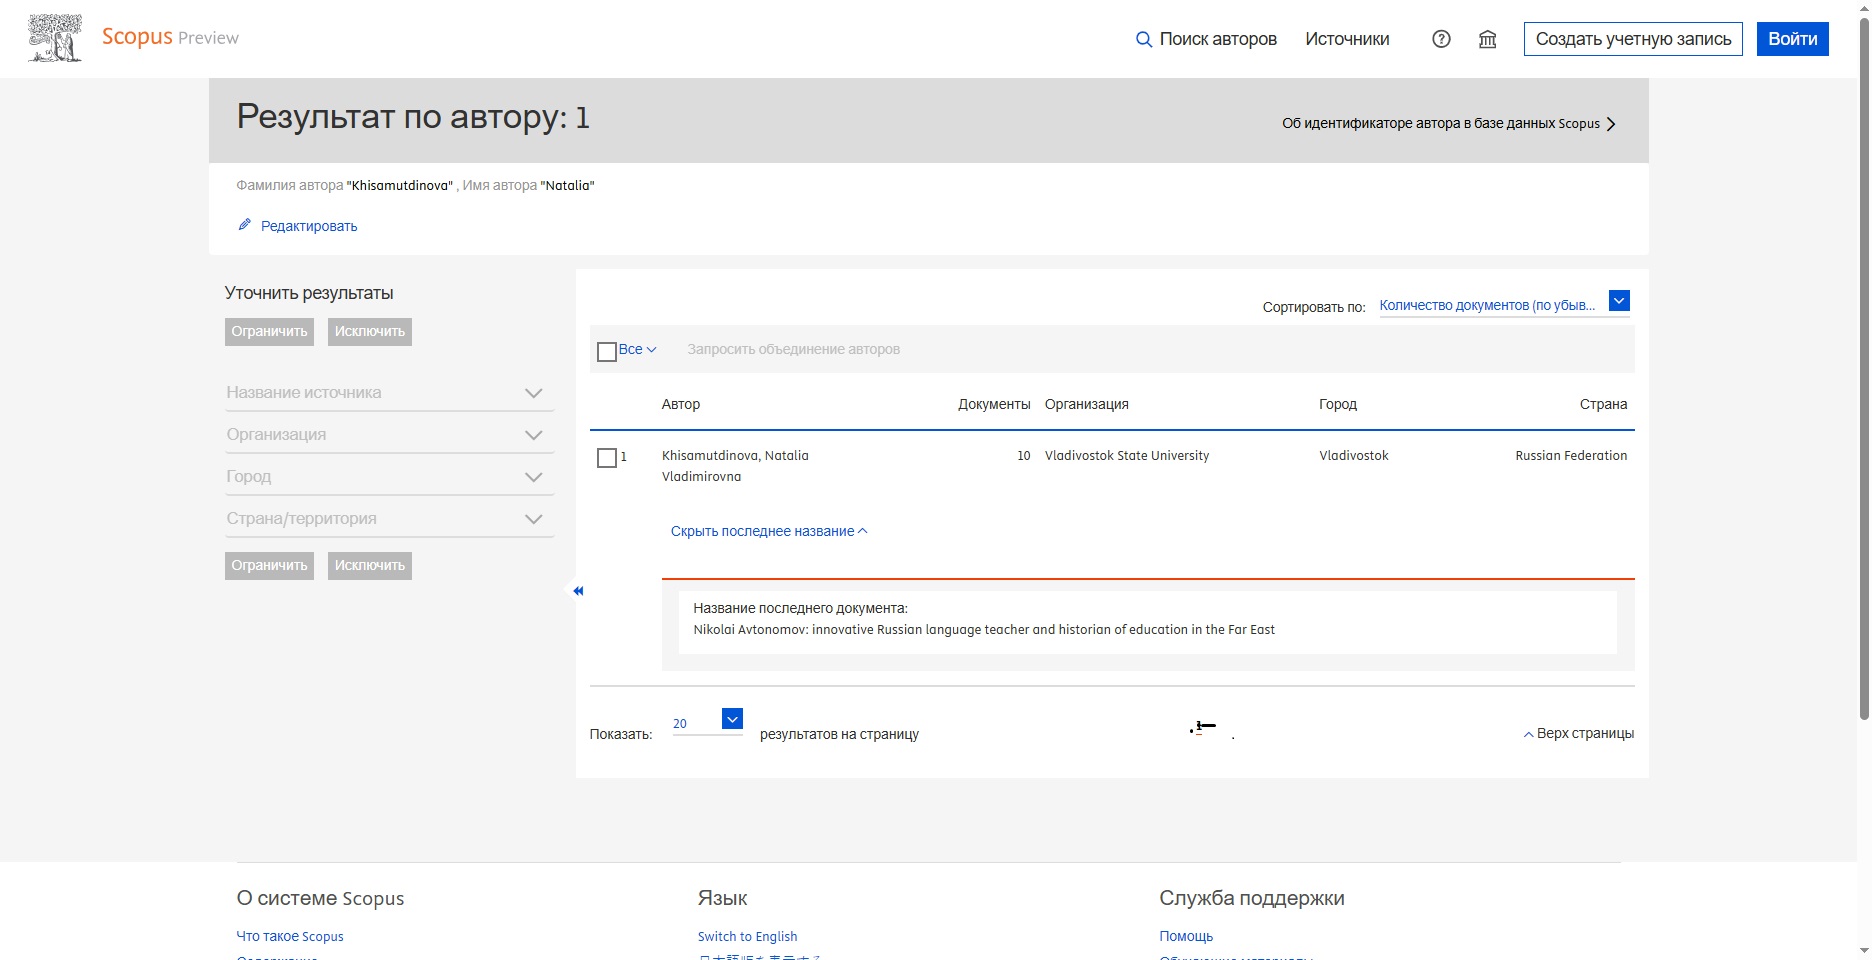Click the Scopus author identifier arrow

click(x=1610, y=124)
